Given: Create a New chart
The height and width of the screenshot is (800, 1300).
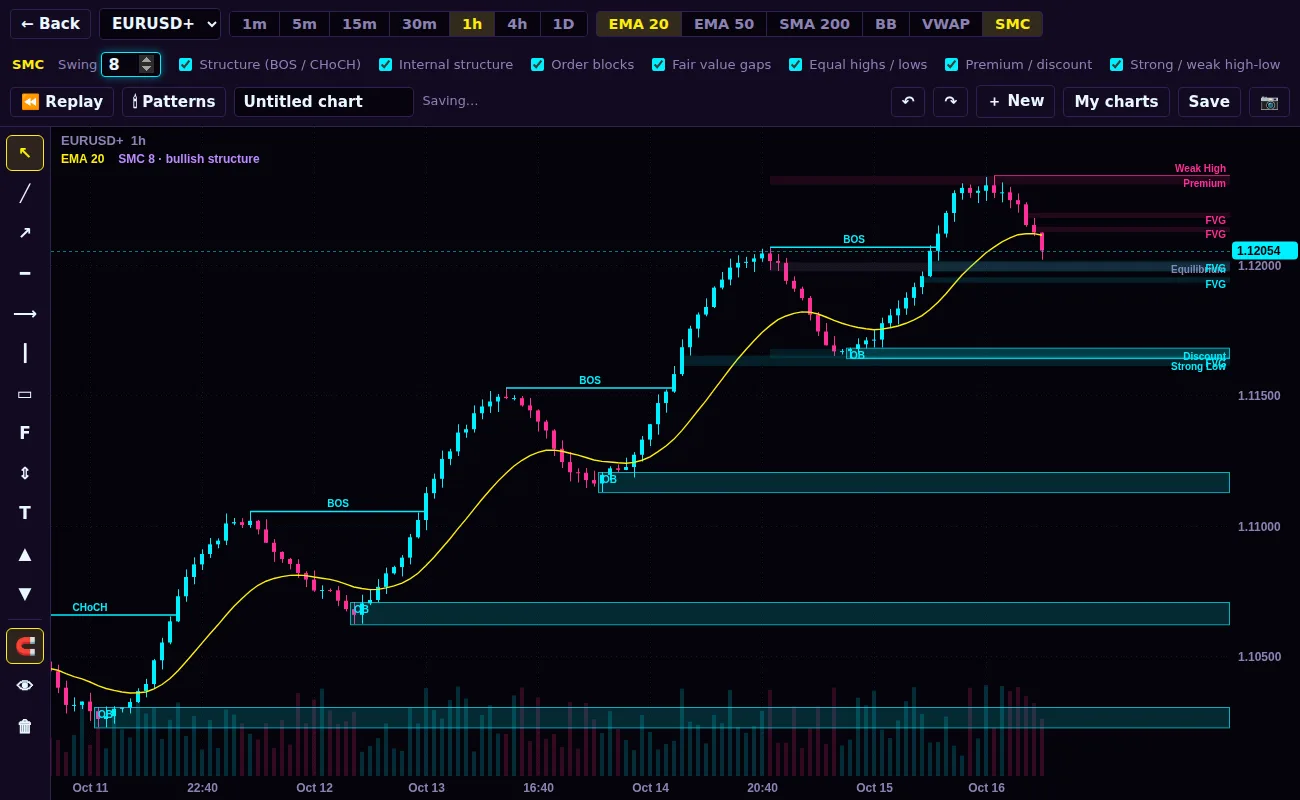Looking at the screenshot, I should coord(1016,102).
